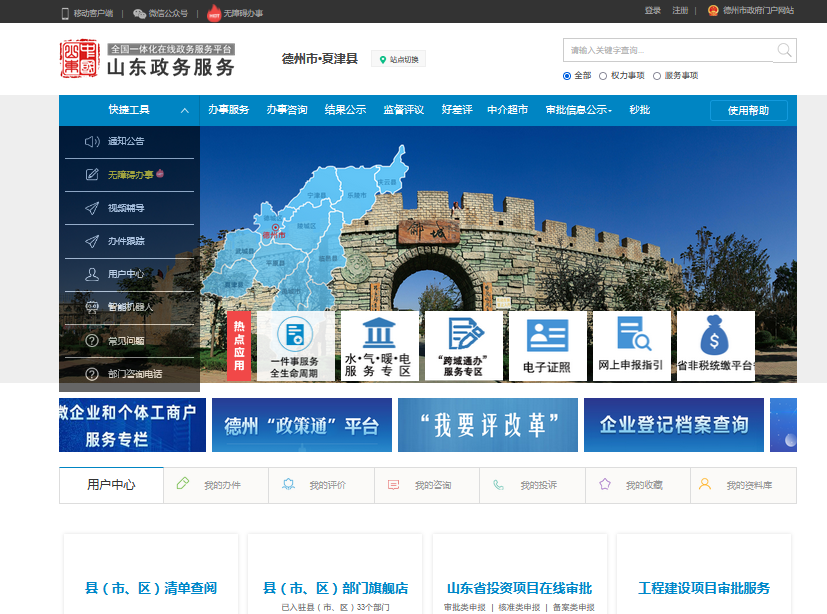Open the 办事服务 navigation menu item
Screen dimensions: 827x614
click(x=229, y=110)
